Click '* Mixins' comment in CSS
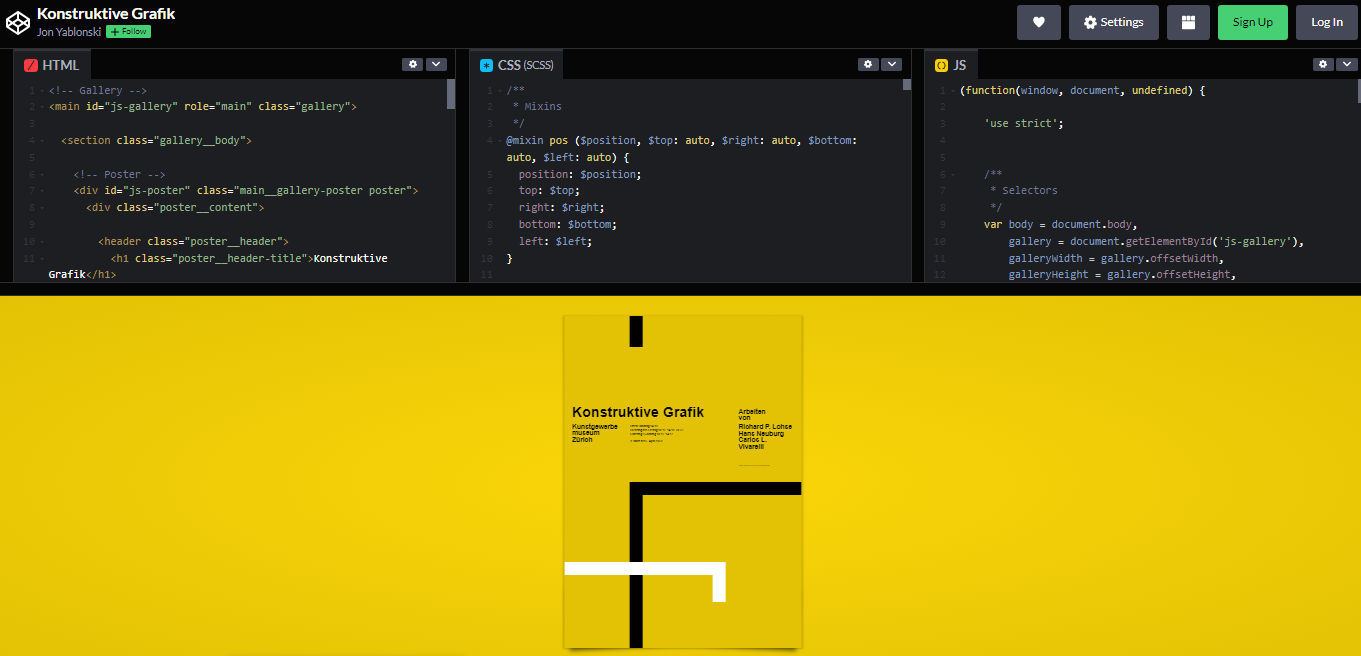The image size is (1361, 656). [x=537, y=106]
